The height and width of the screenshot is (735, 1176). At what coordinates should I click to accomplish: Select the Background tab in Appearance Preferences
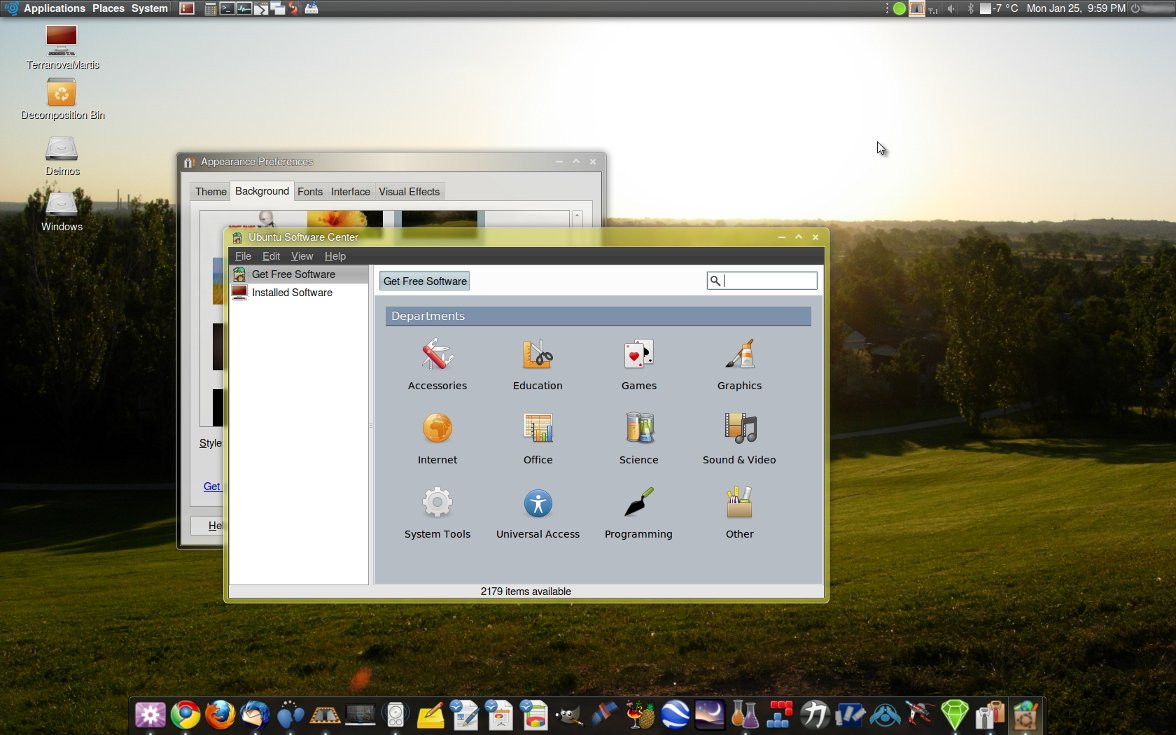262,191
